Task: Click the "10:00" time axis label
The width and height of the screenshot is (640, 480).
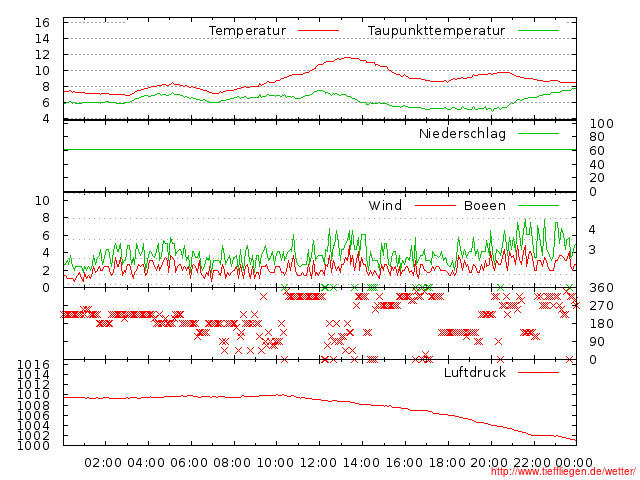Action: point(275,463)
